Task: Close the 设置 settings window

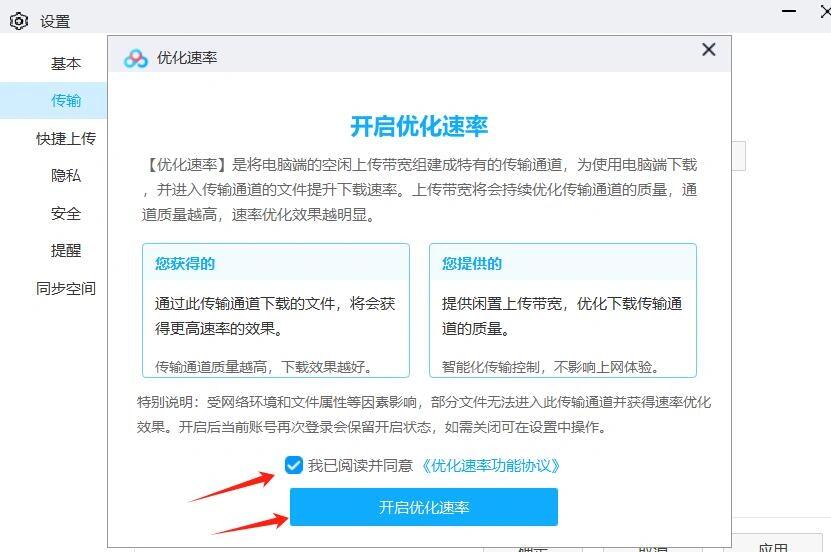Action: [826, 11]
